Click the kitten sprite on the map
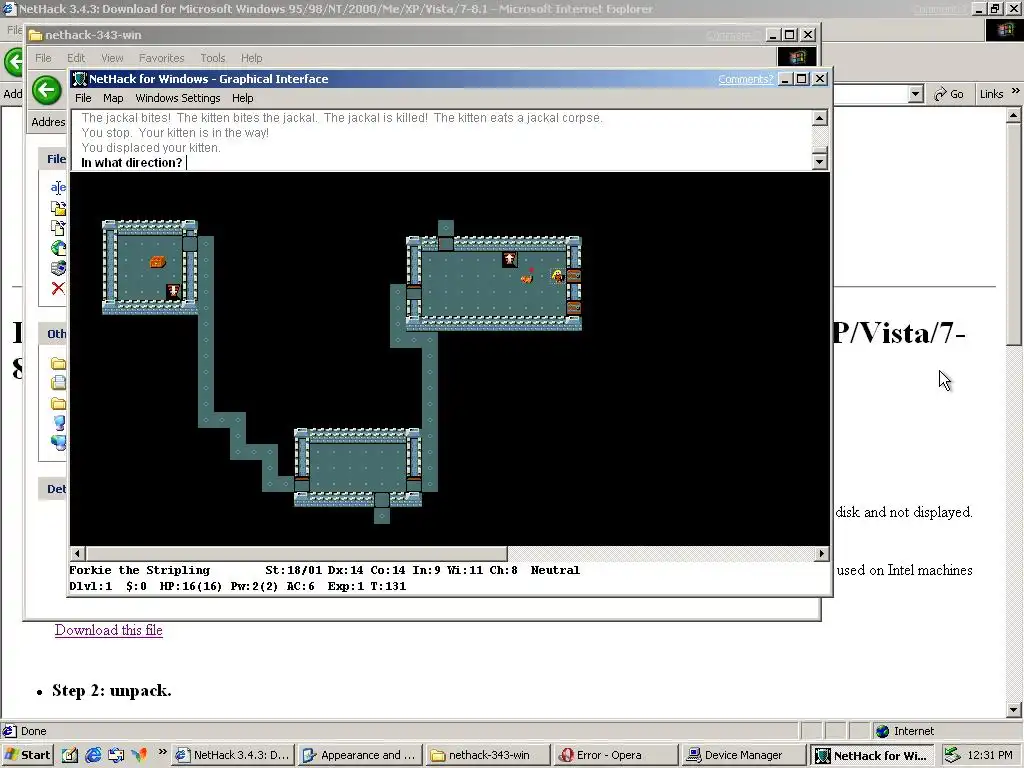1024x768 pixels. (x=527, y=277)
